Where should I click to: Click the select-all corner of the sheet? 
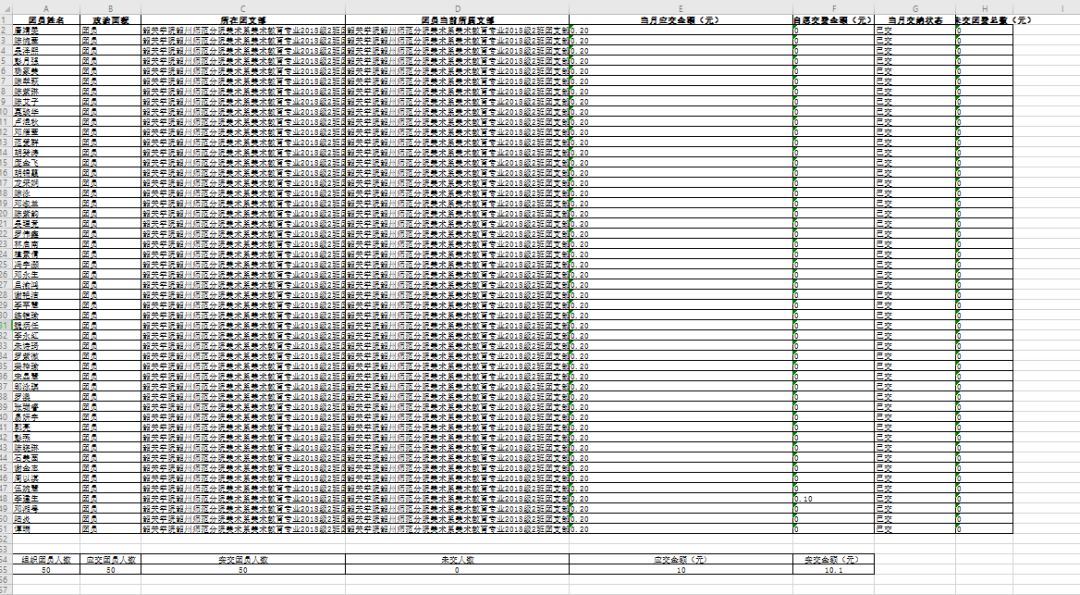6,8
